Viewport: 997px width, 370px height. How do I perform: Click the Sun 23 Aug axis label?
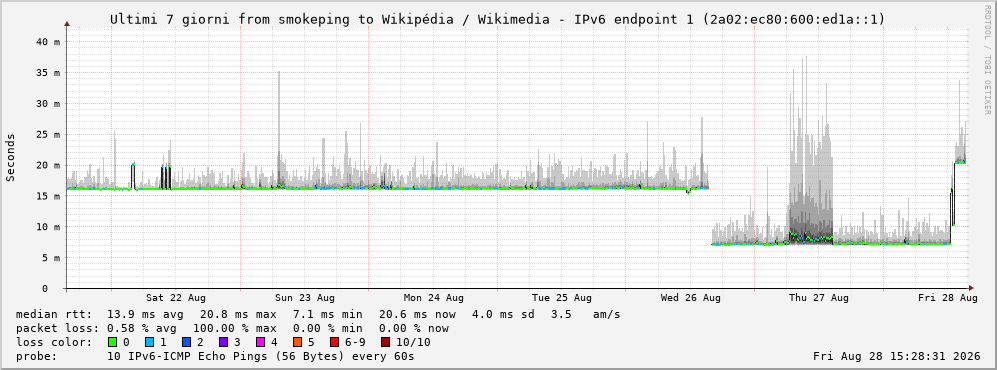click(x=305, y=298)
